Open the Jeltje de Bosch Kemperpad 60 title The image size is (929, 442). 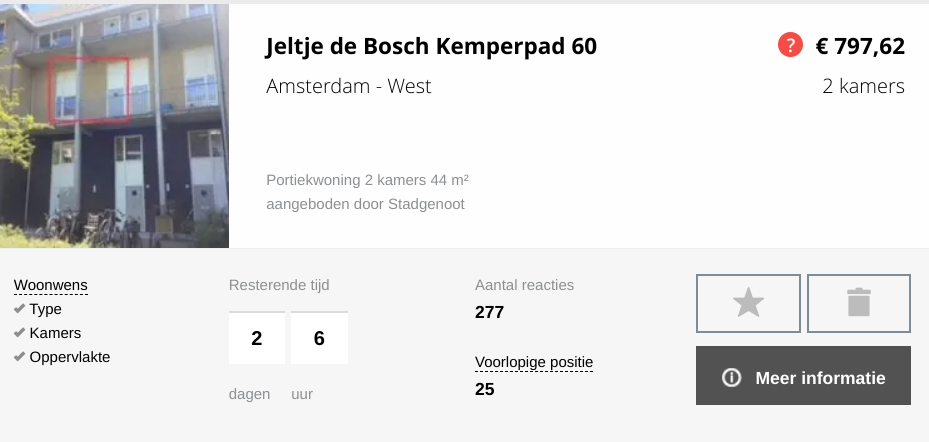(x=431, y=46)
